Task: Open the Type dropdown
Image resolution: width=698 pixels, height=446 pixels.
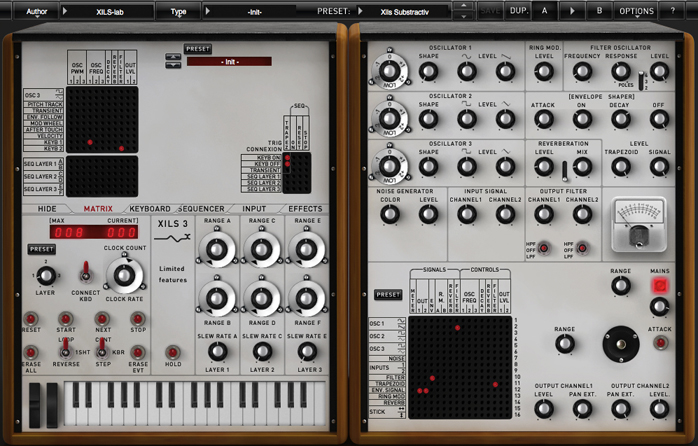Action: [179, 12]
